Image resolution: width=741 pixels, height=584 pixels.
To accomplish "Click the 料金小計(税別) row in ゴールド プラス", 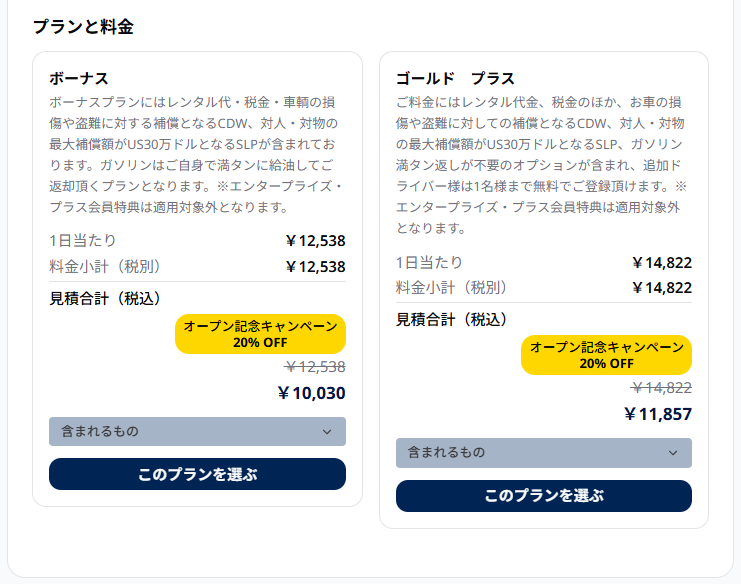I will (x=543, y=288).
